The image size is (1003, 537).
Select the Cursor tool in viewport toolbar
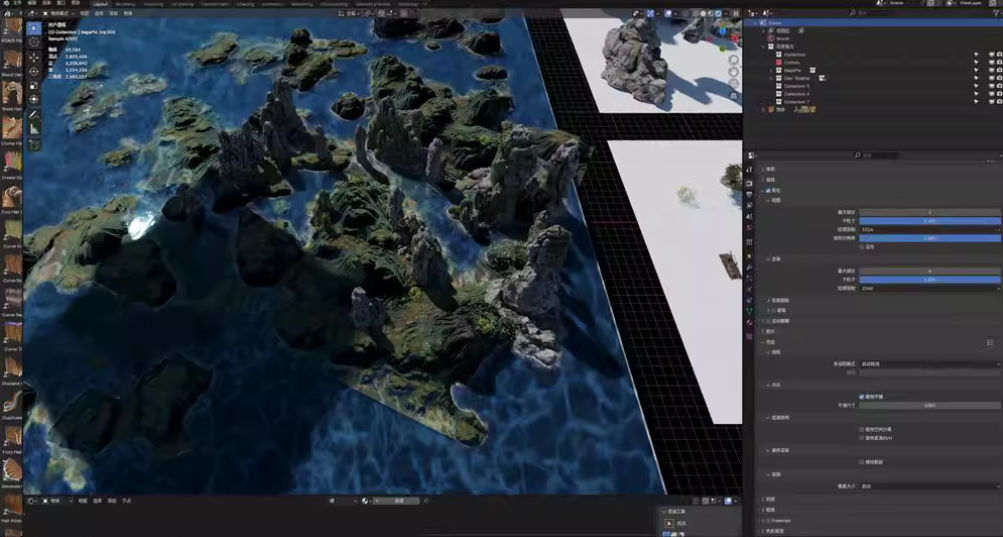pyautogui.click(x=34, y=43)
